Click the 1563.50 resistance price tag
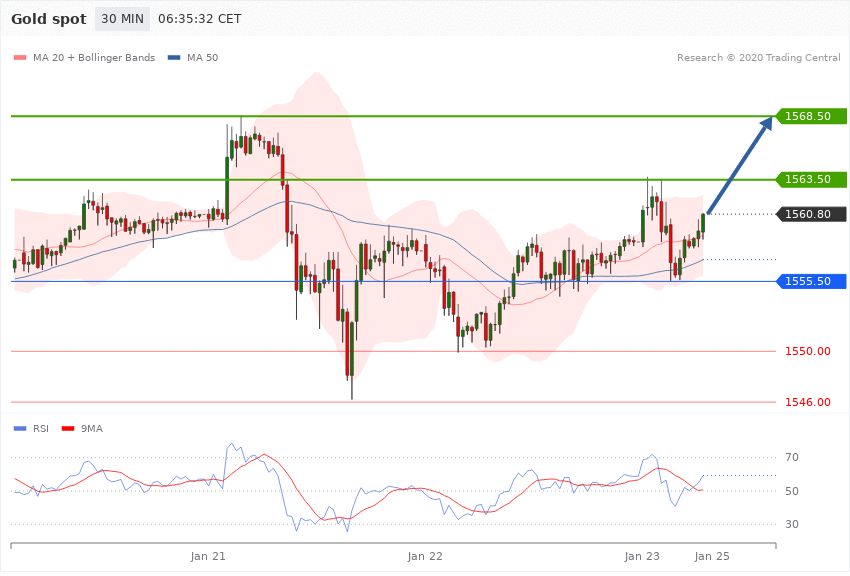 (x=812, y=179)
